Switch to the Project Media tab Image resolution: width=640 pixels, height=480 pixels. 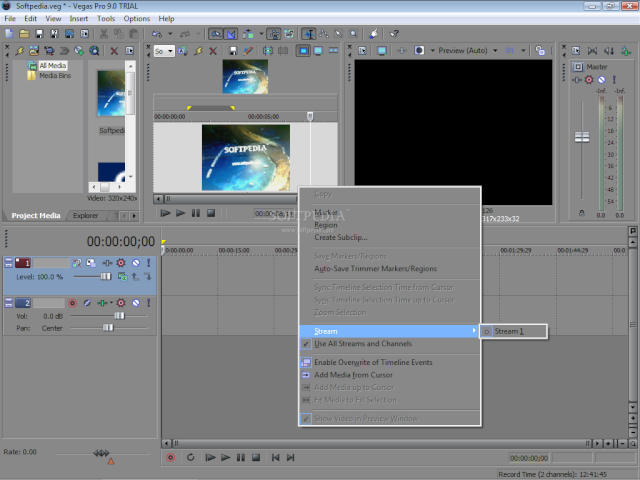(x=36, y=216)
